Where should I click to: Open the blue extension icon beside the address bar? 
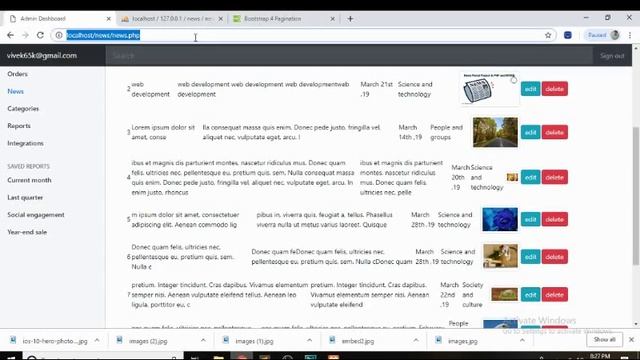(x=568, y=36)
